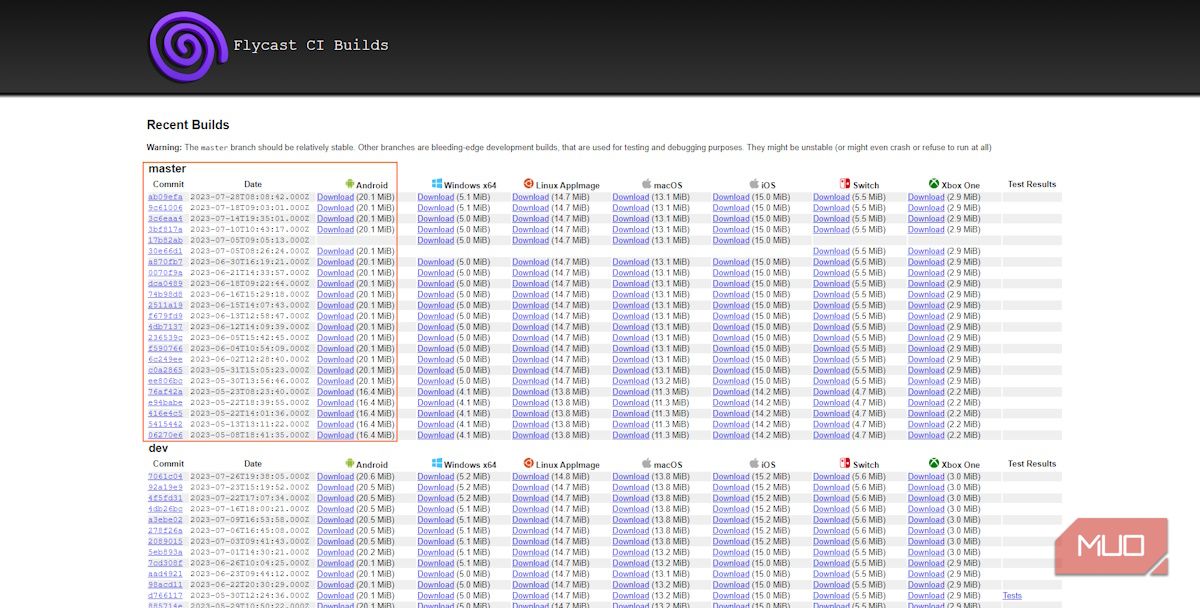Image resolution: width=1200 pixels, height=608 pixels.
Task: Click the Xbox One icon in master header
Action: (934, 184)
